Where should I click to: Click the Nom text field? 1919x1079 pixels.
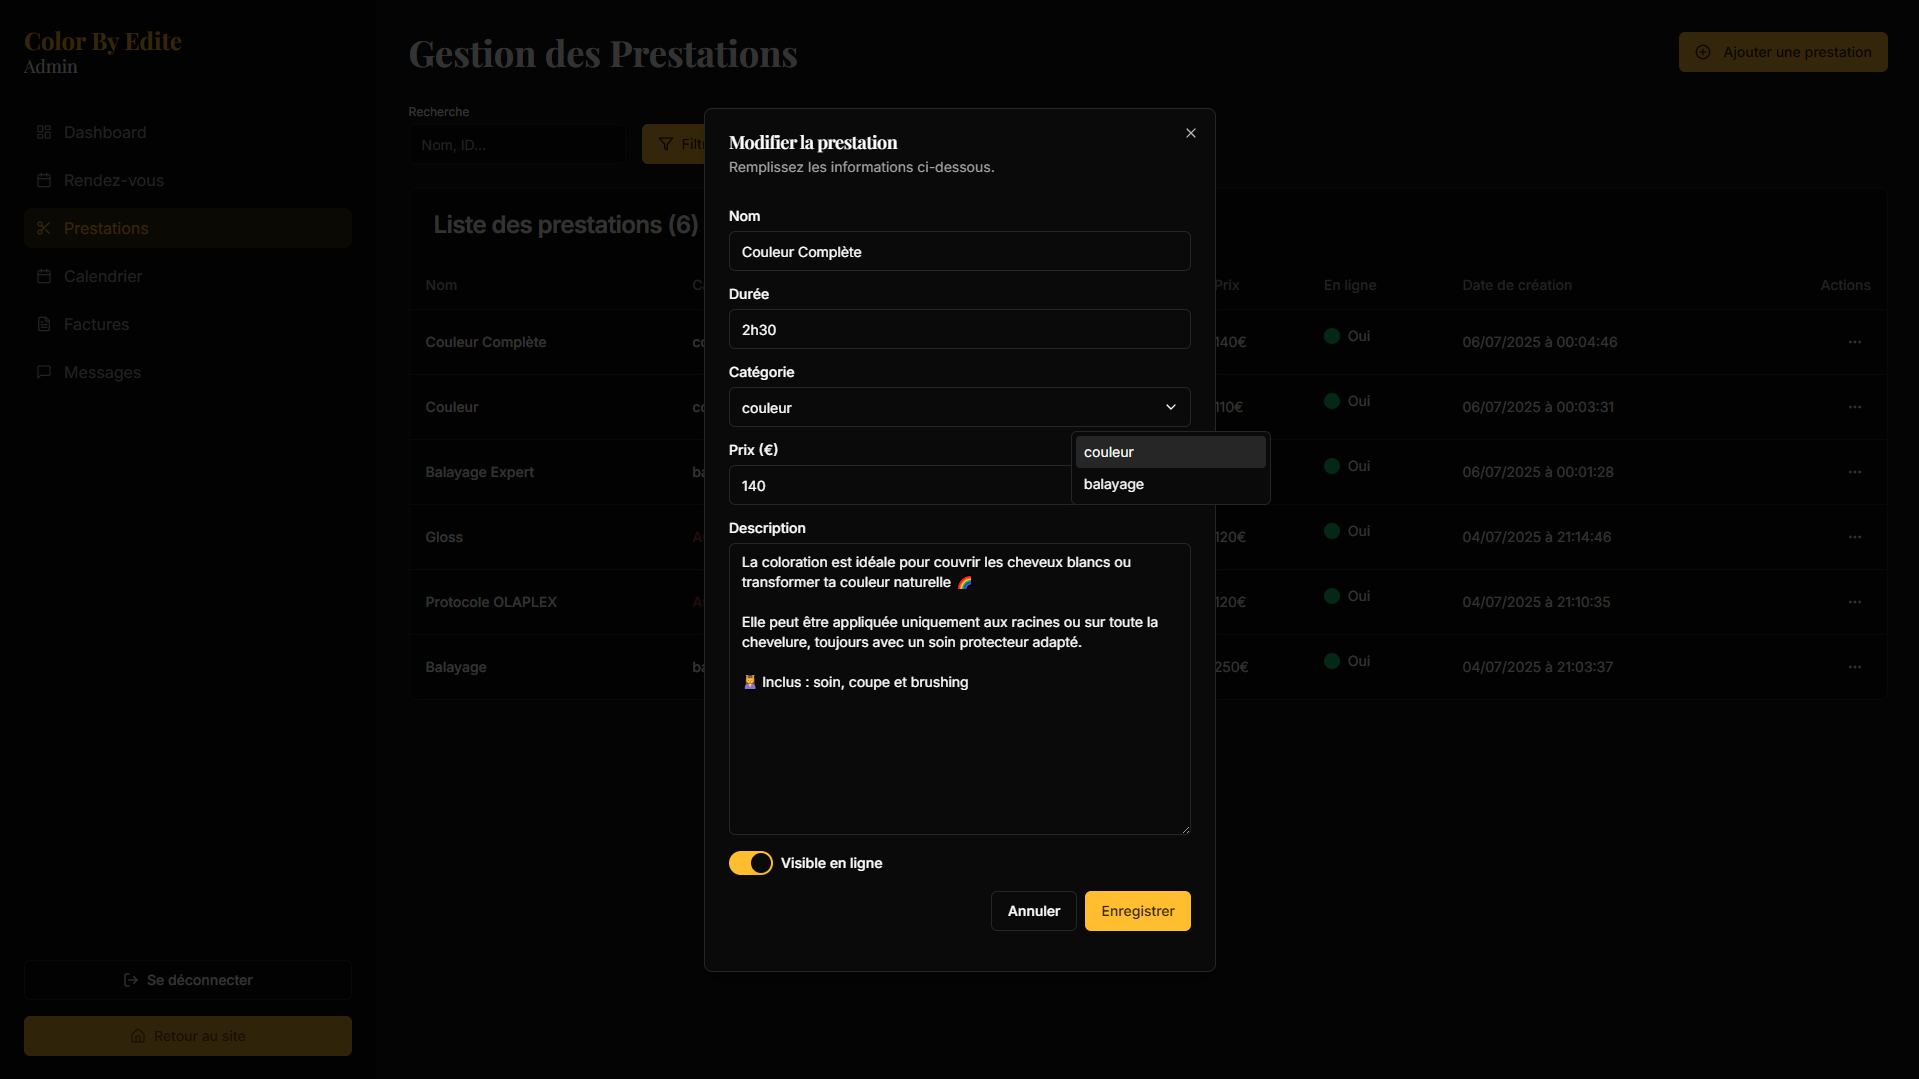(959, 251)
